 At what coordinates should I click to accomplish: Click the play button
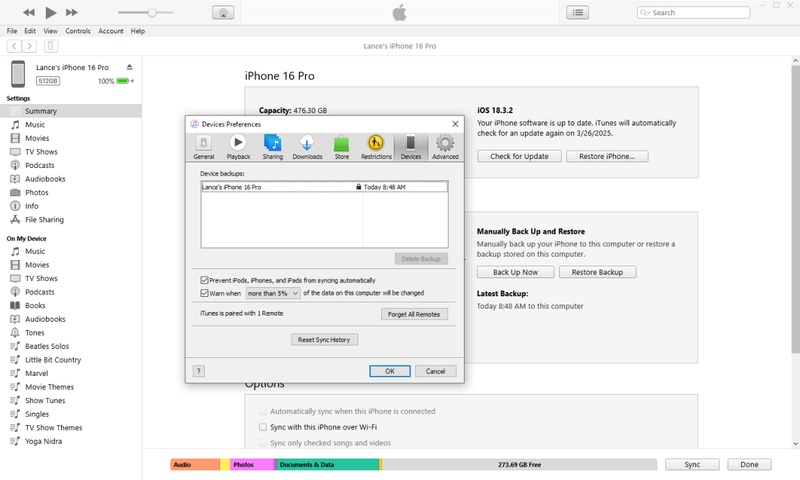51,12
